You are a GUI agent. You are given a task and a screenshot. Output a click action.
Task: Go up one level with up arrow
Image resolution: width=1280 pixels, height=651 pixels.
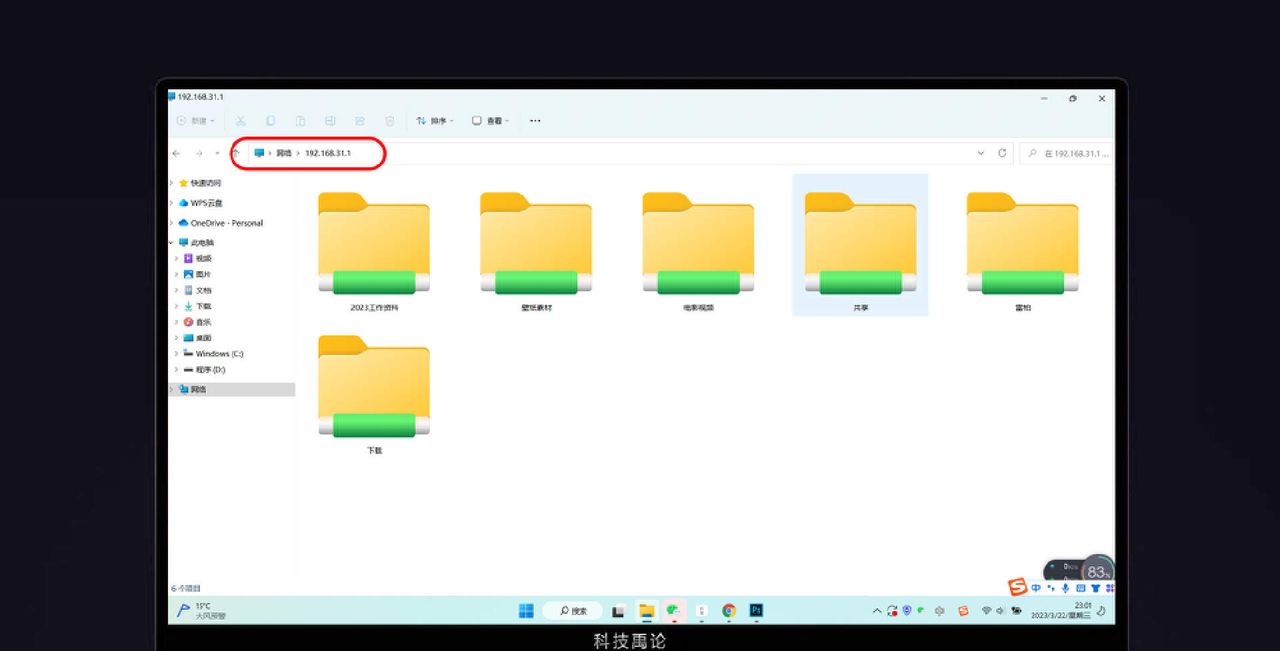coord(236,153)
